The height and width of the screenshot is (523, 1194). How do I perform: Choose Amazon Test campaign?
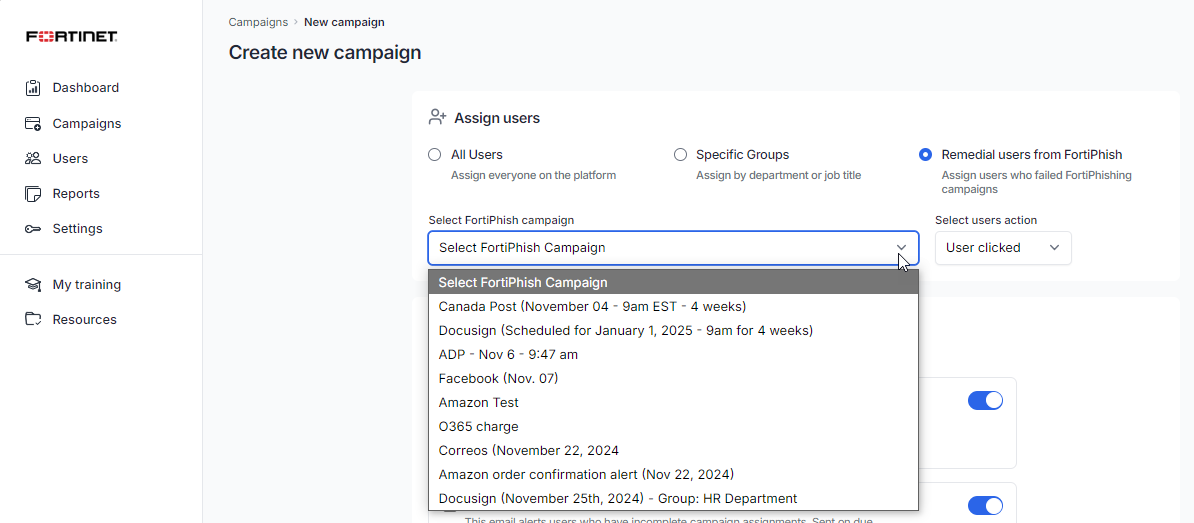click(x=673, y=402)
